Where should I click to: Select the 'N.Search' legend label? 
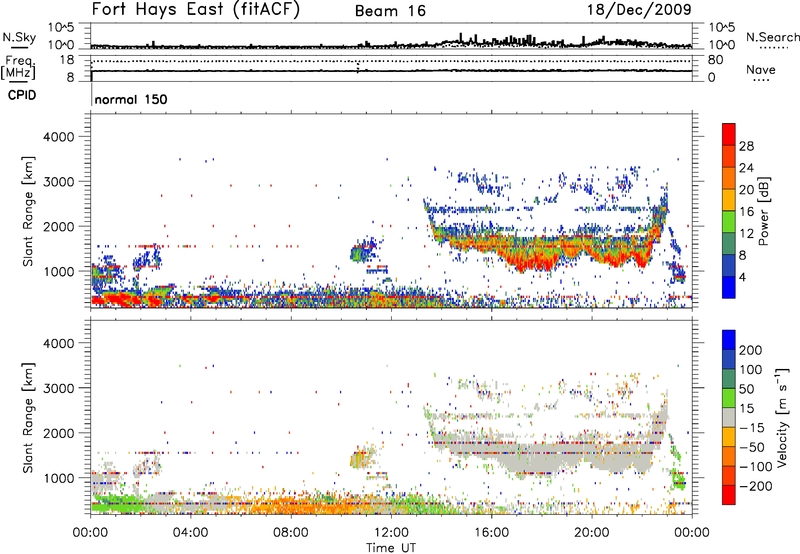pyautogui.click(x=772, y=37)
